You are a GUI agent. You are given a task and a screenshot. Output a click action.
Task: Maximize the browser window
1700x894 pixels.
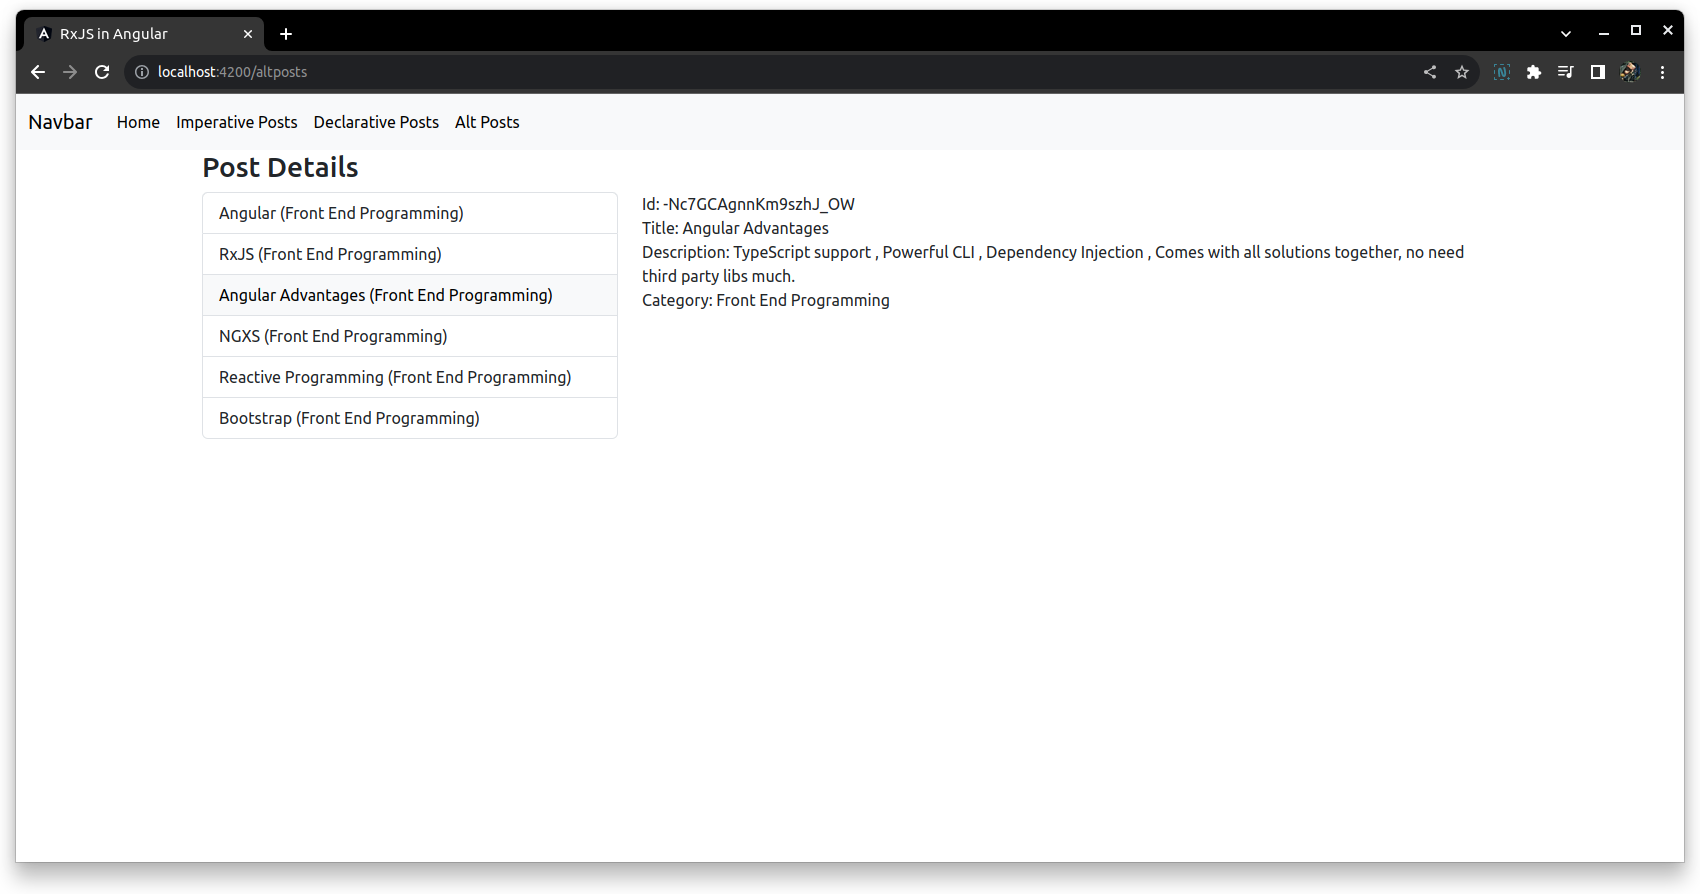[1636, 31]
